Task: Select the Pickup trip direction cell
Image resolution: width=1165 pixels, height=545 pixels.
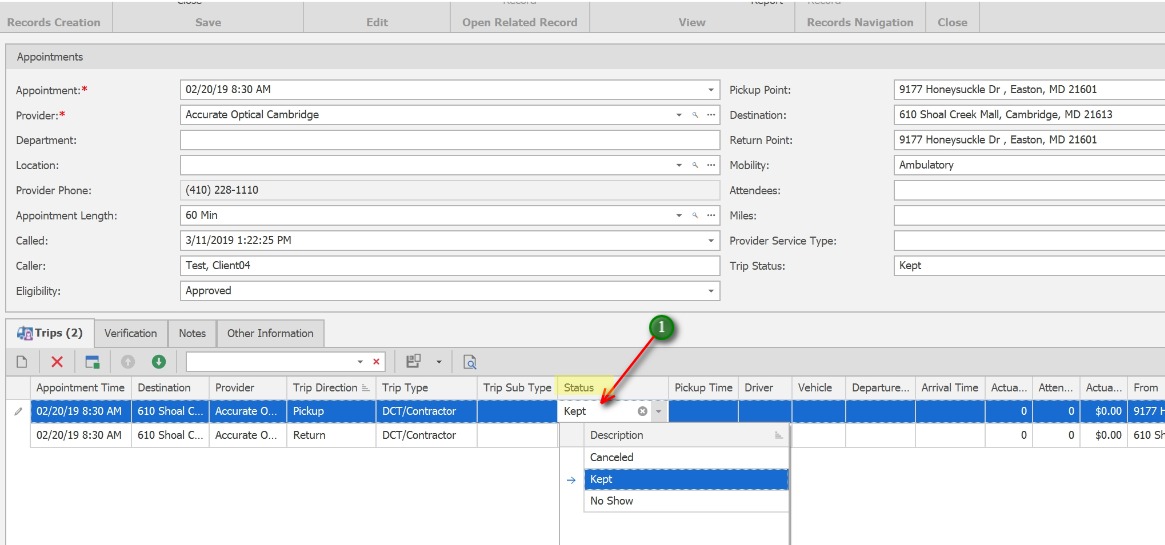Action: pyautogui.click(x=331, y=411)
